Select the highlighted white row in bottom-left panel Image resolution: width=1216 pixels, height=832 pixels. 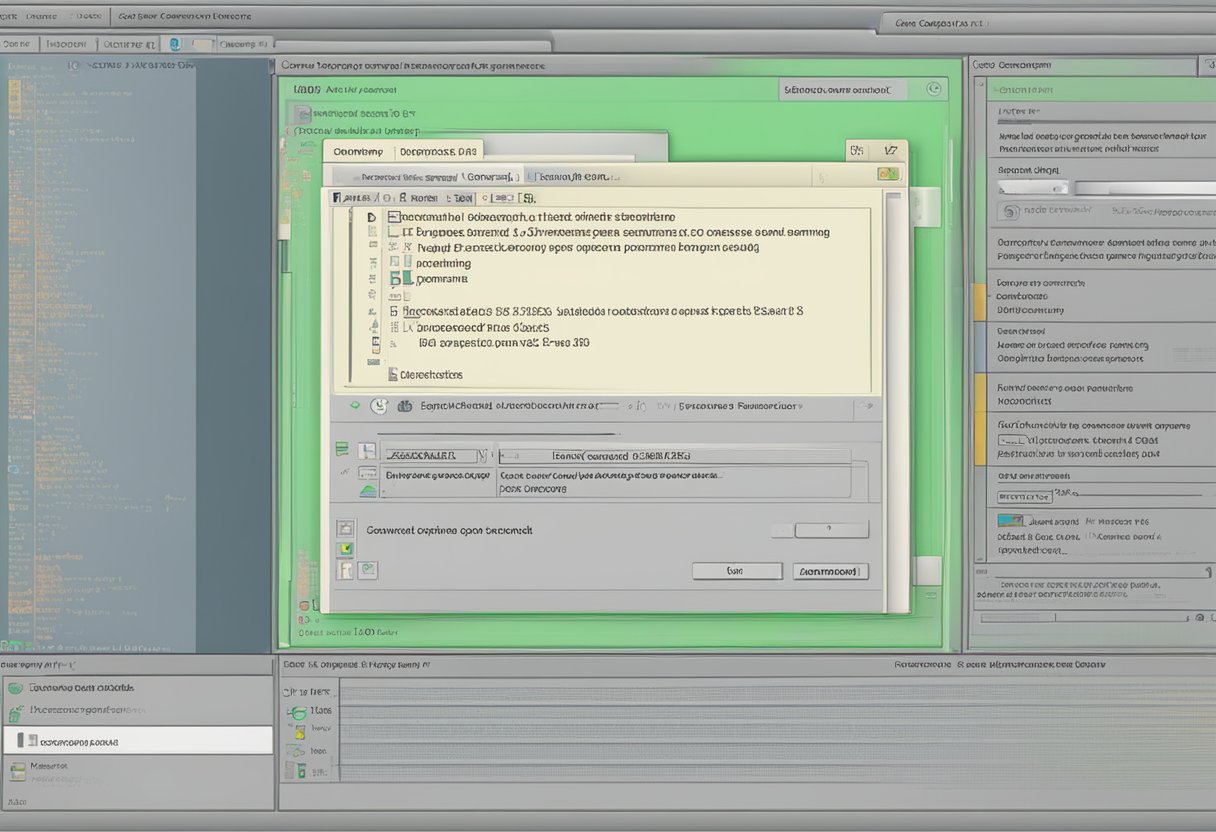138,741
